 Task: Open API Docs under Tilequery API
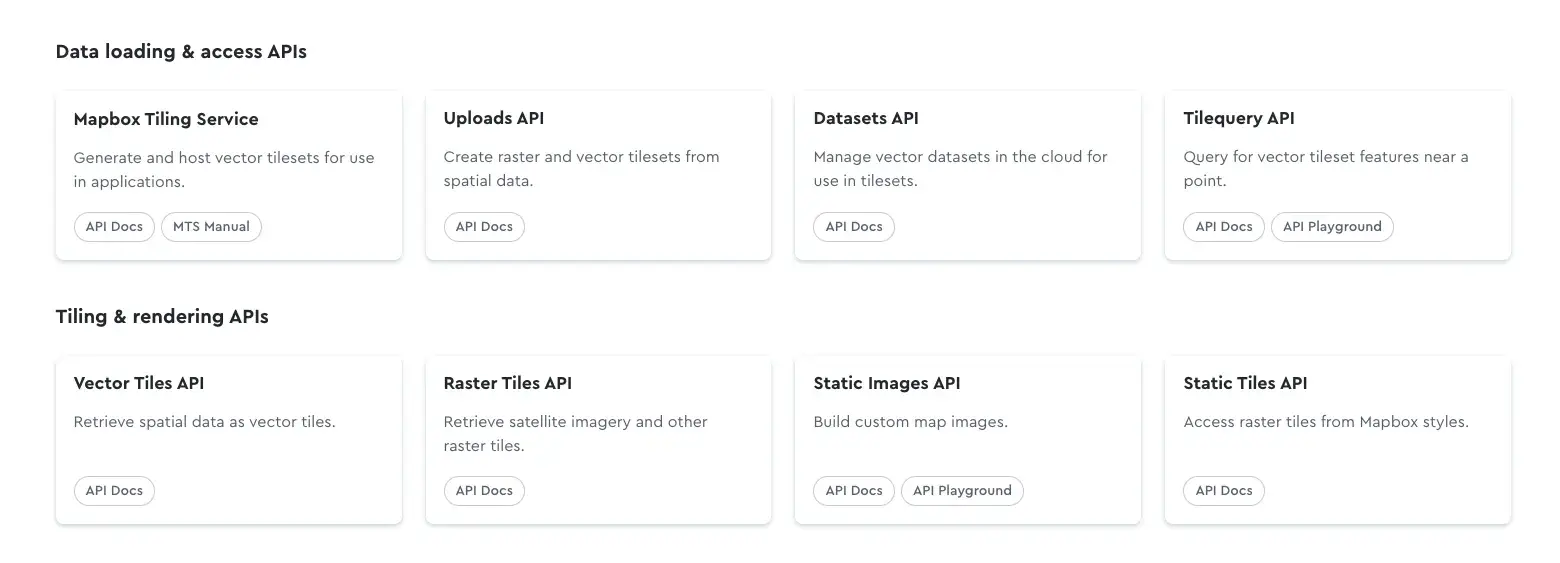click(x=1224, y=227)
